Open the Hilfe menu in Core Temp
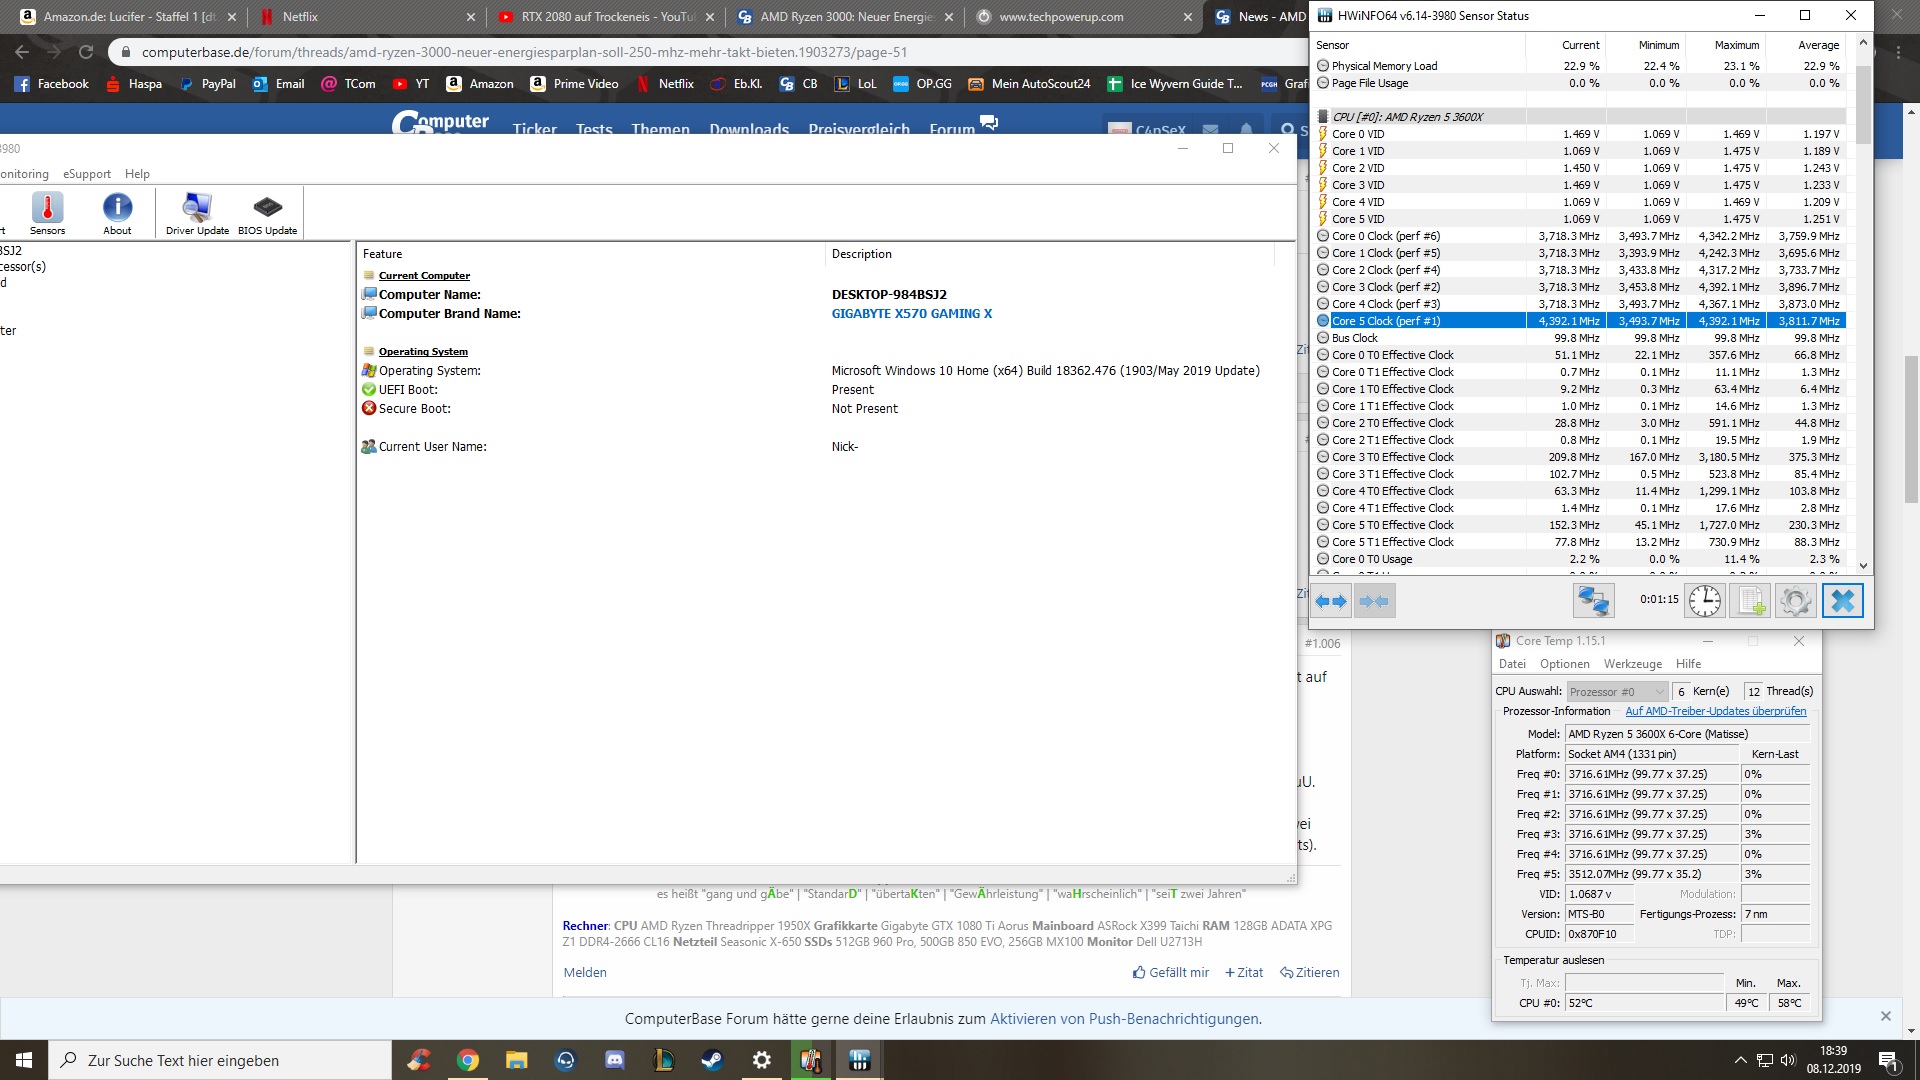 point(1688,664)
